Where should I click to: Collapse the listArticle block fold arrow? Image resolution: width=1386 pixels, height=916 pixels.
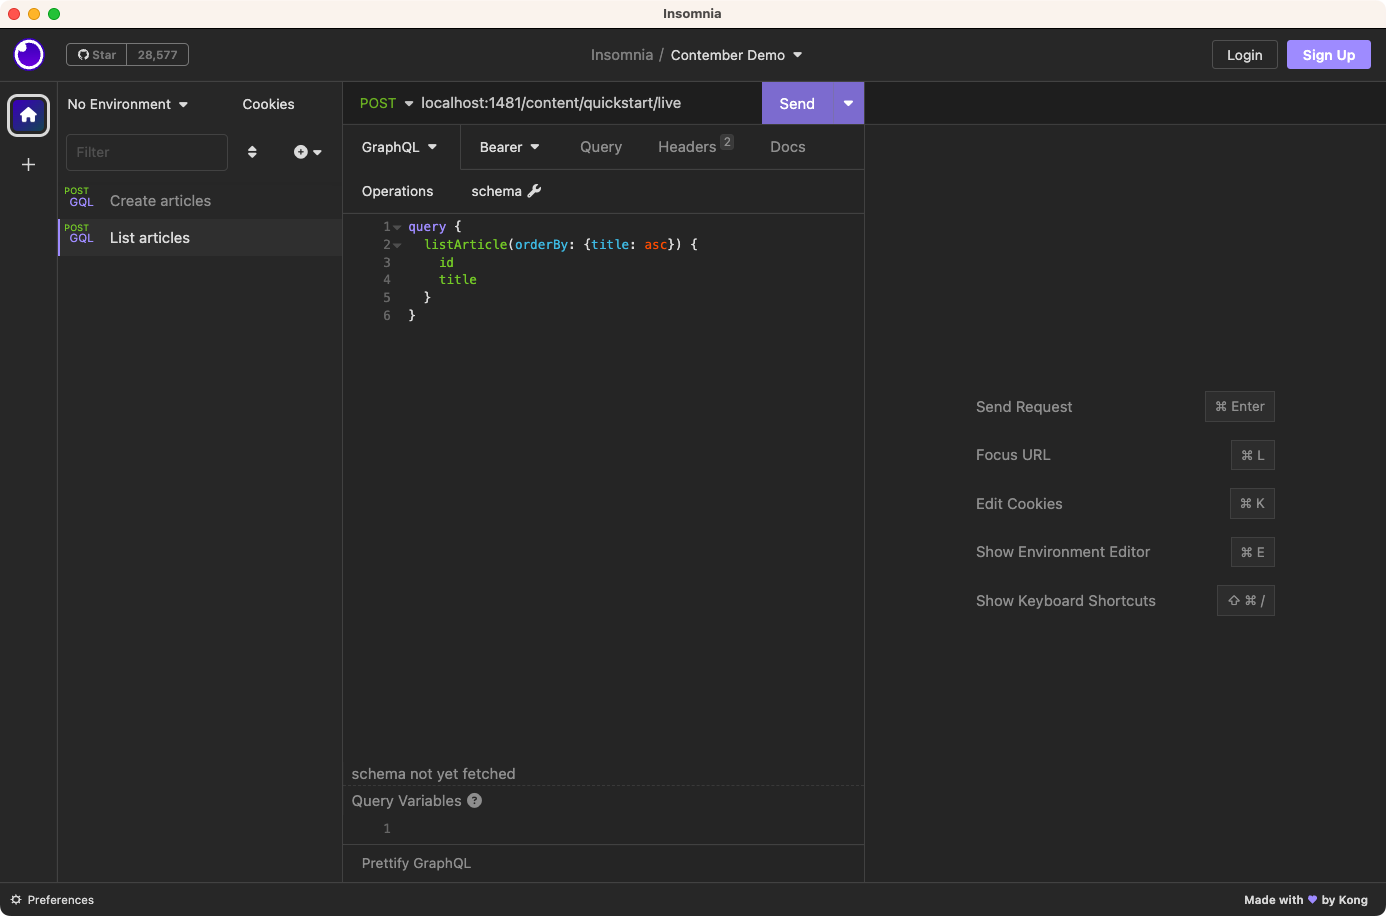397,245
